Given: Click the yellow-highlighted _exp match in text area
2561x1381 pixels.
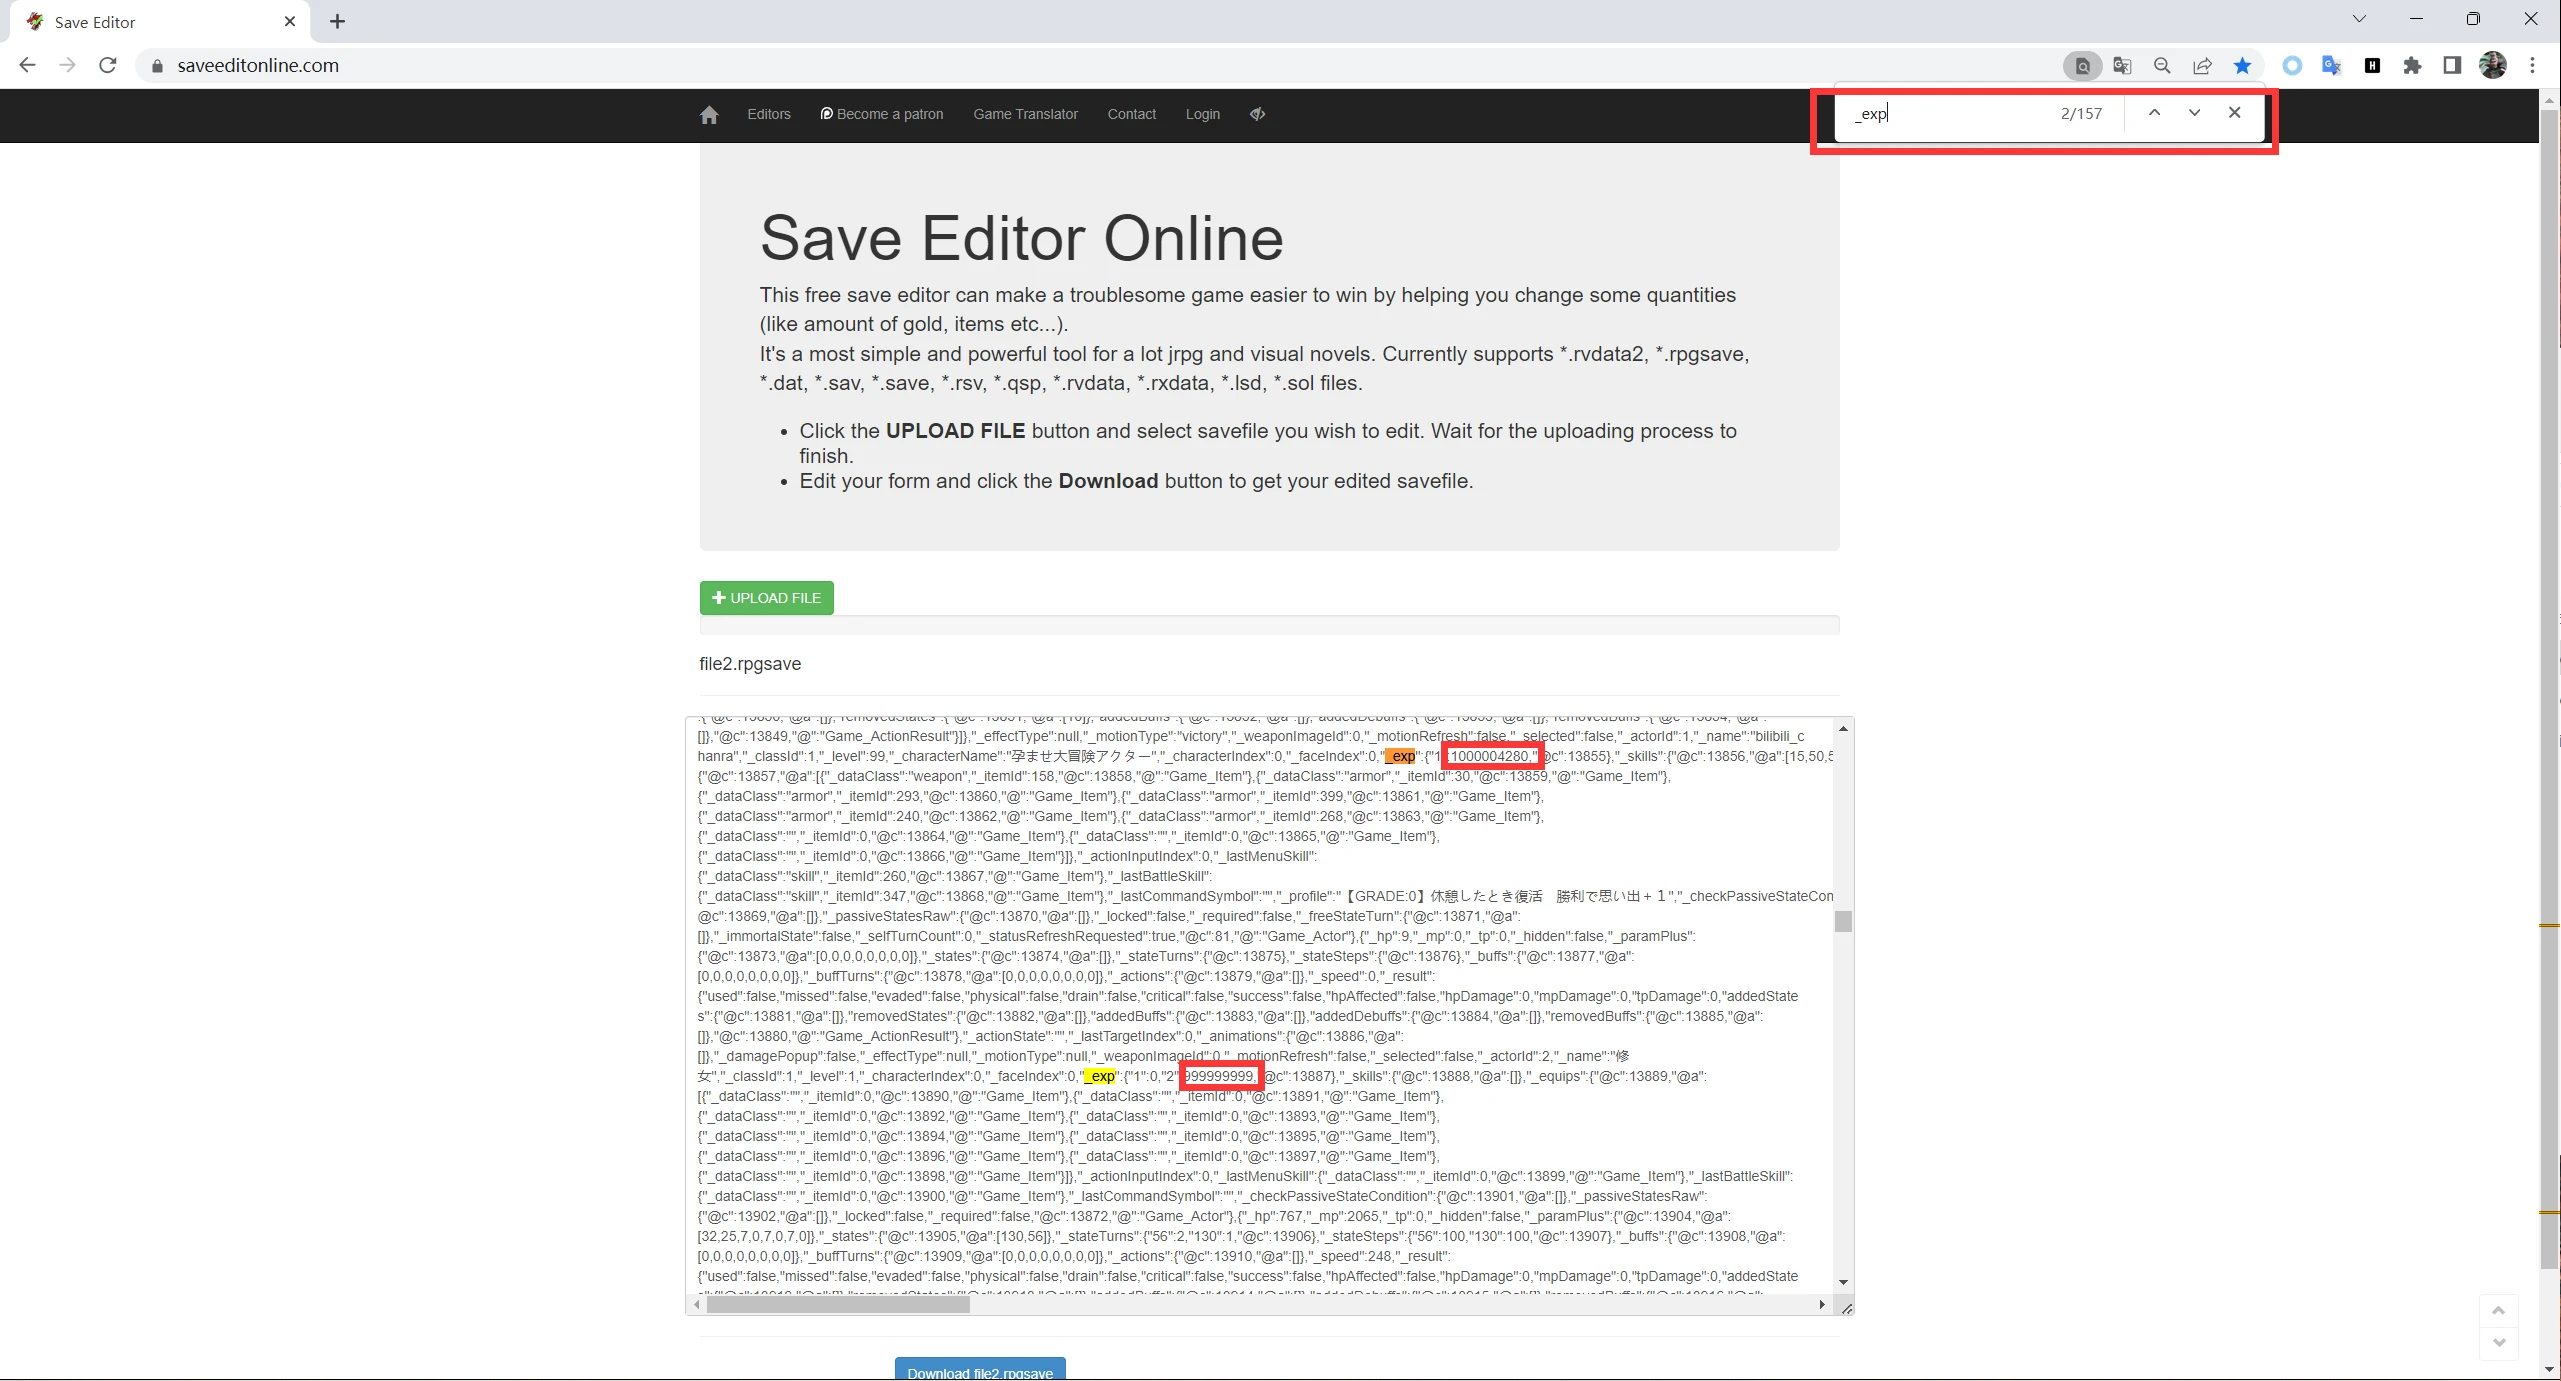Looking at the screenshot, I should click(1099, 1076).
